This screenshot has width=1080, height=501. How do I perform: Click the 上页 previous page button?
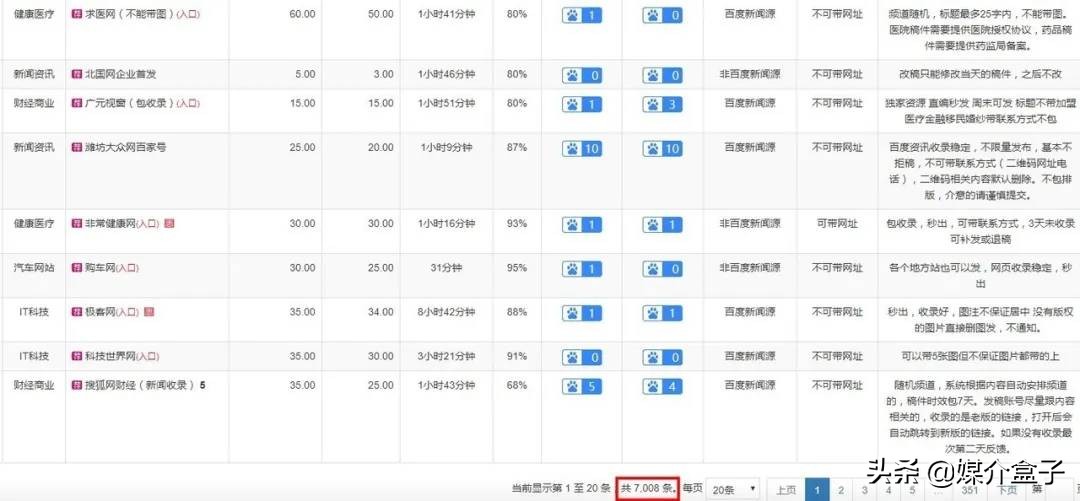pyautogui.click(x=786, y=490)
